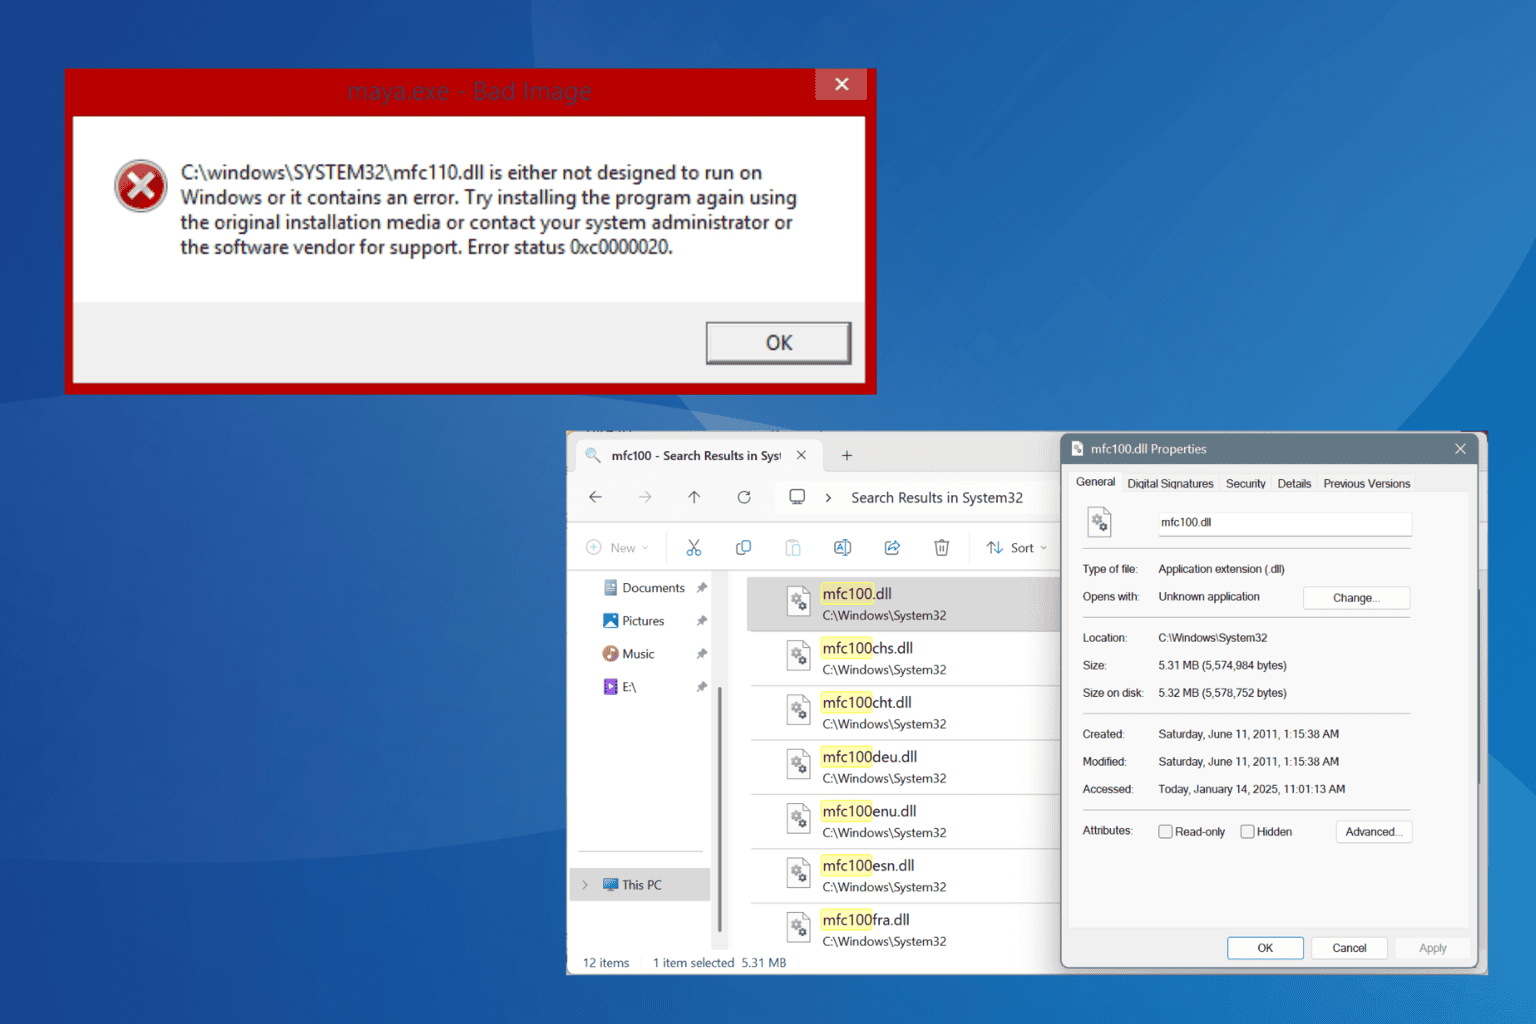Enable the Read-only attribute checkbox
This screenshot has height=1024, width=1536.
click(1165, 832)
